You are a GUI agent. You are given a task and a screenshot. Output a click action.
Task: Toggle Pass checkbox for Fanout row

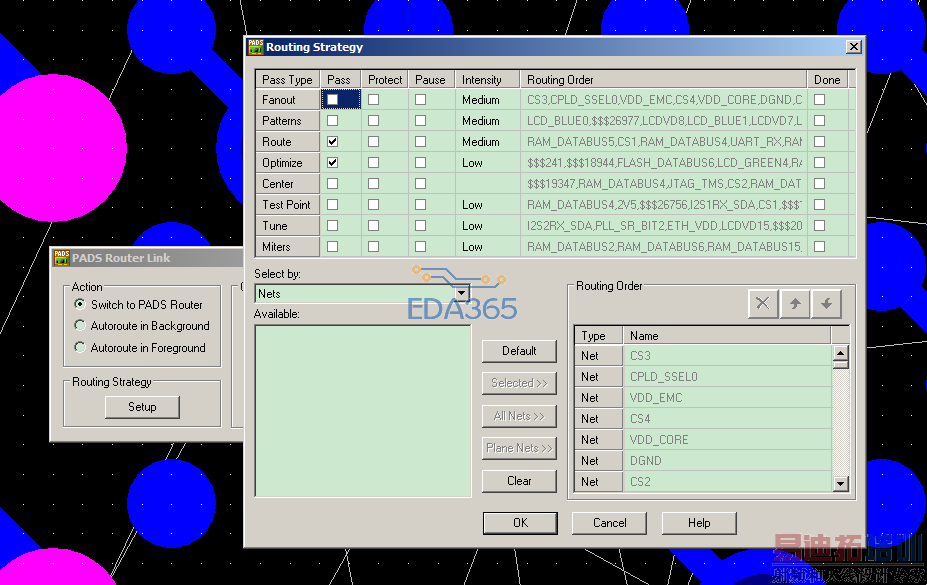point(333,100)
